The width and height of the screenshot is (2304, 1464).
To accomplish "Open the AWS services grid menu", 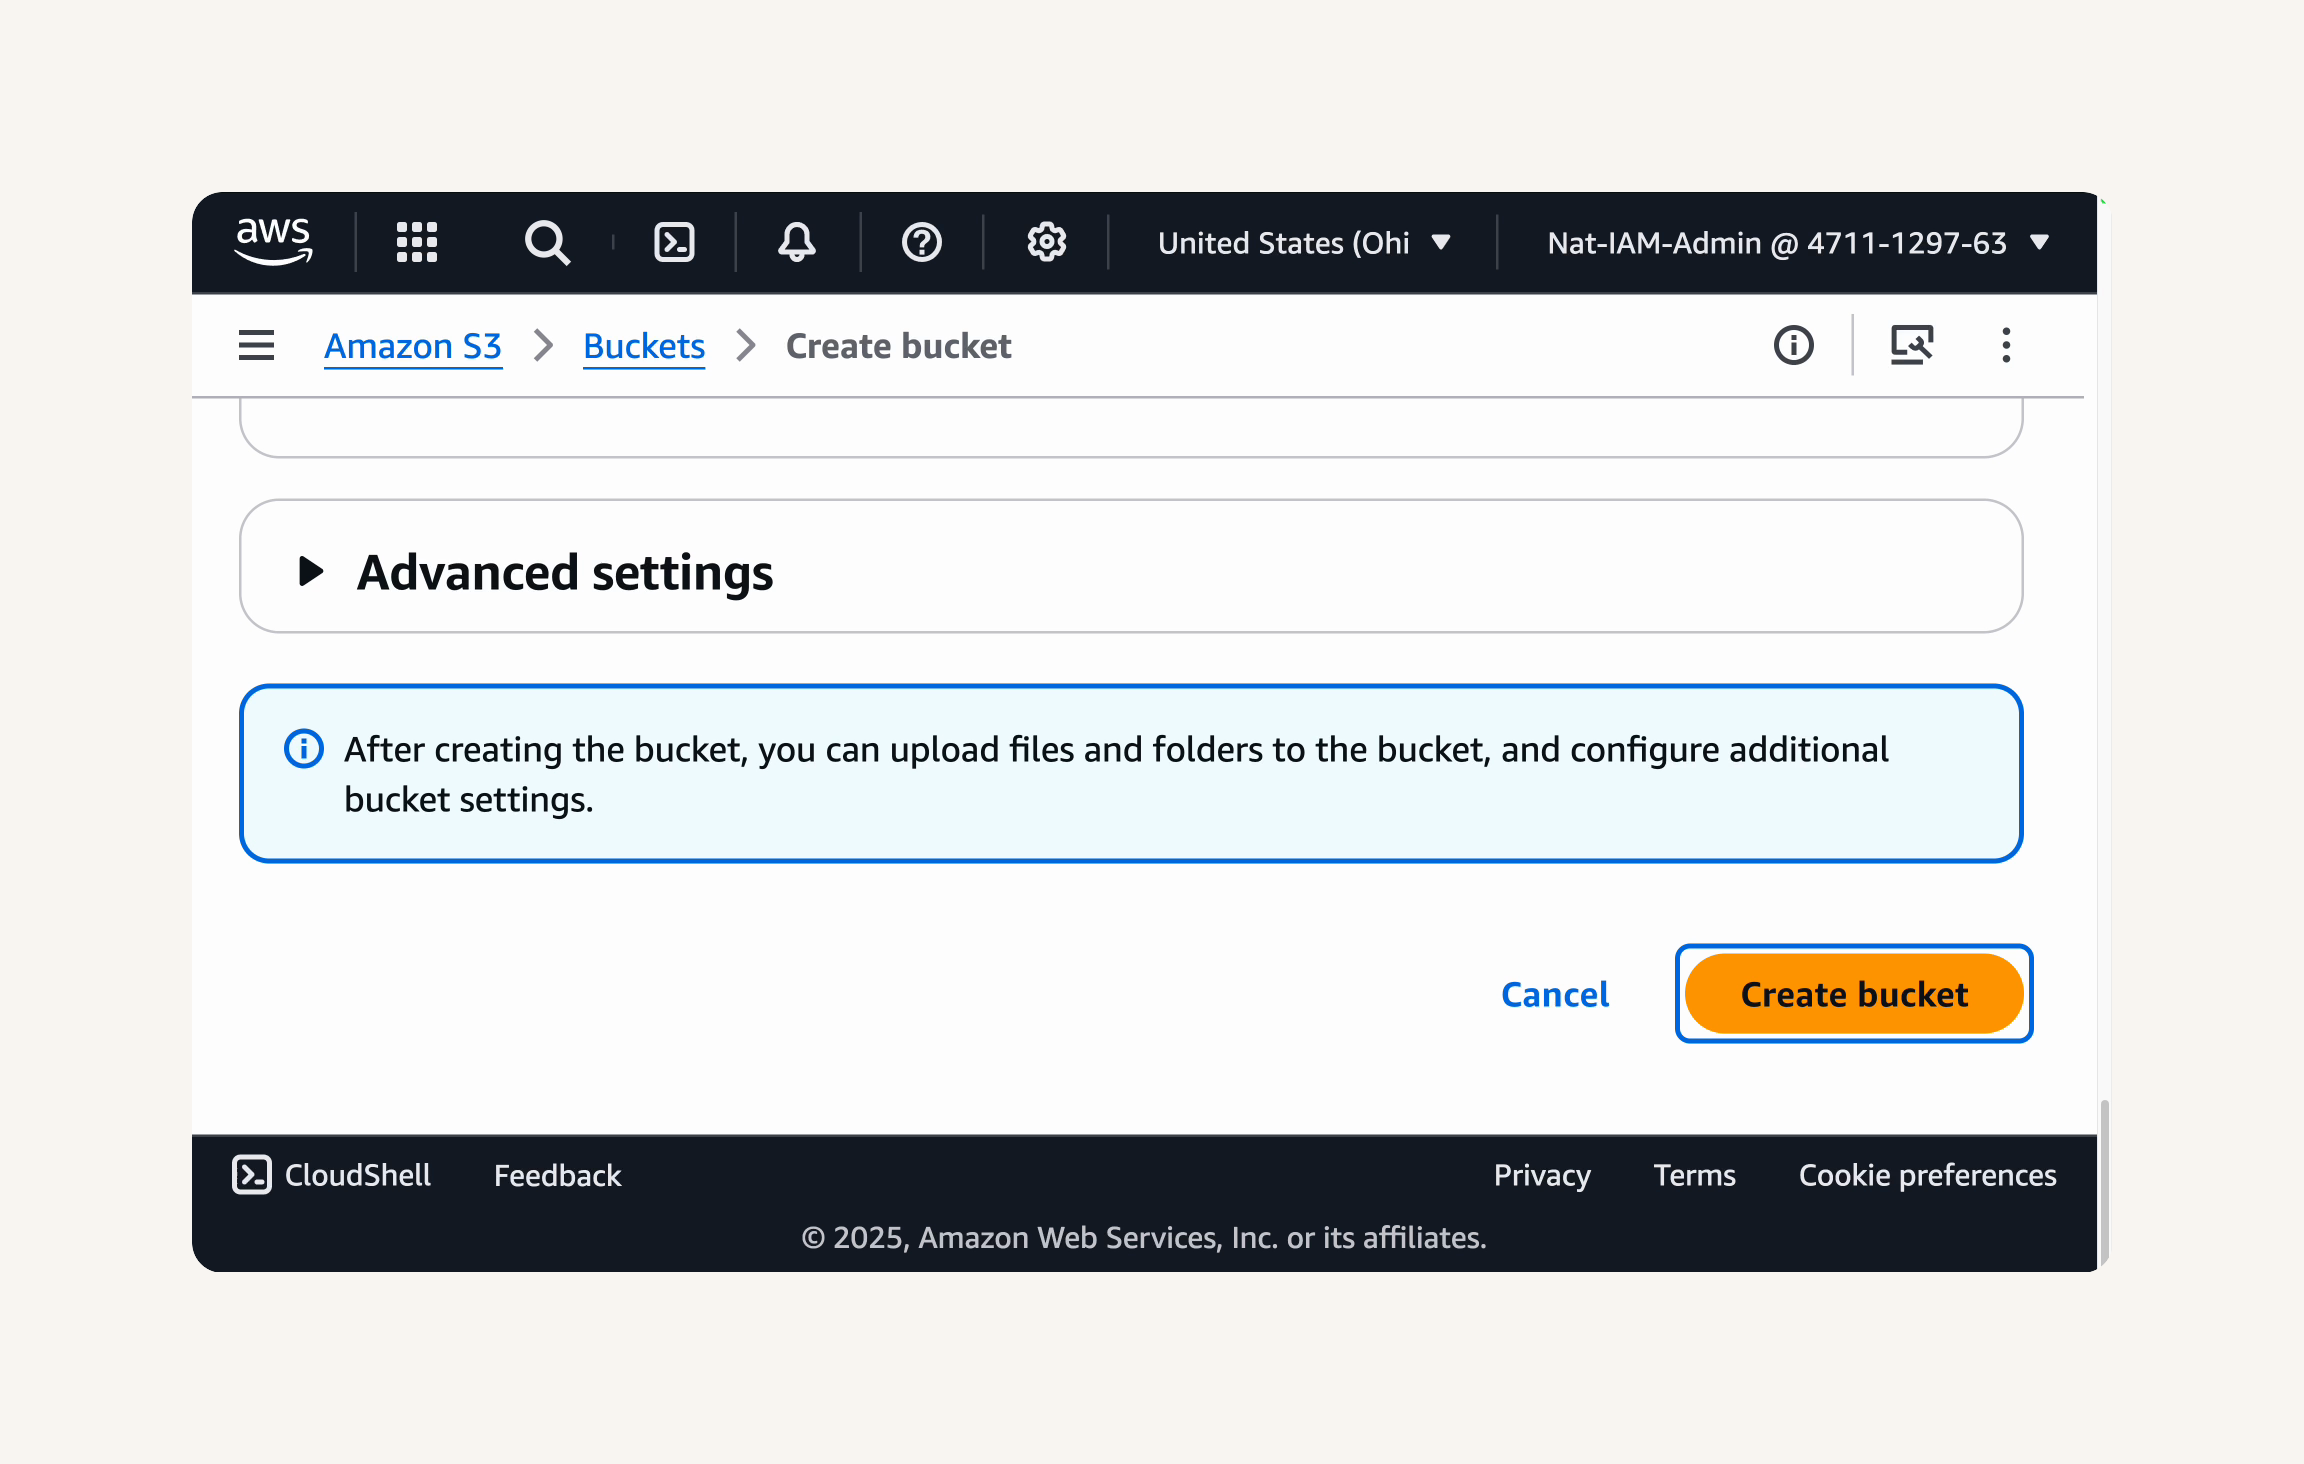I will point(417,242).
